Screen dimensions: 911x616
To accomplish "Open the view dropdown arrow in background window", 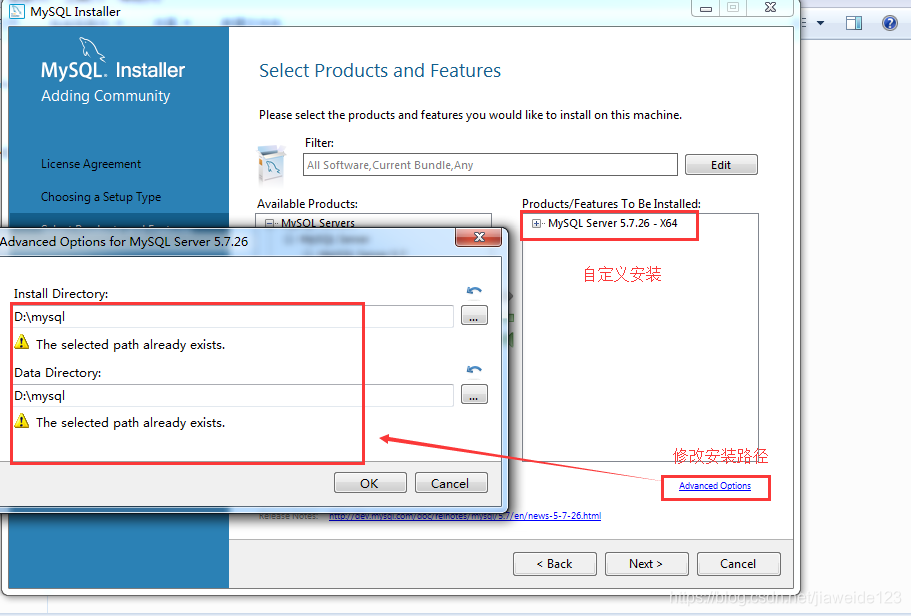I will 820,23.
